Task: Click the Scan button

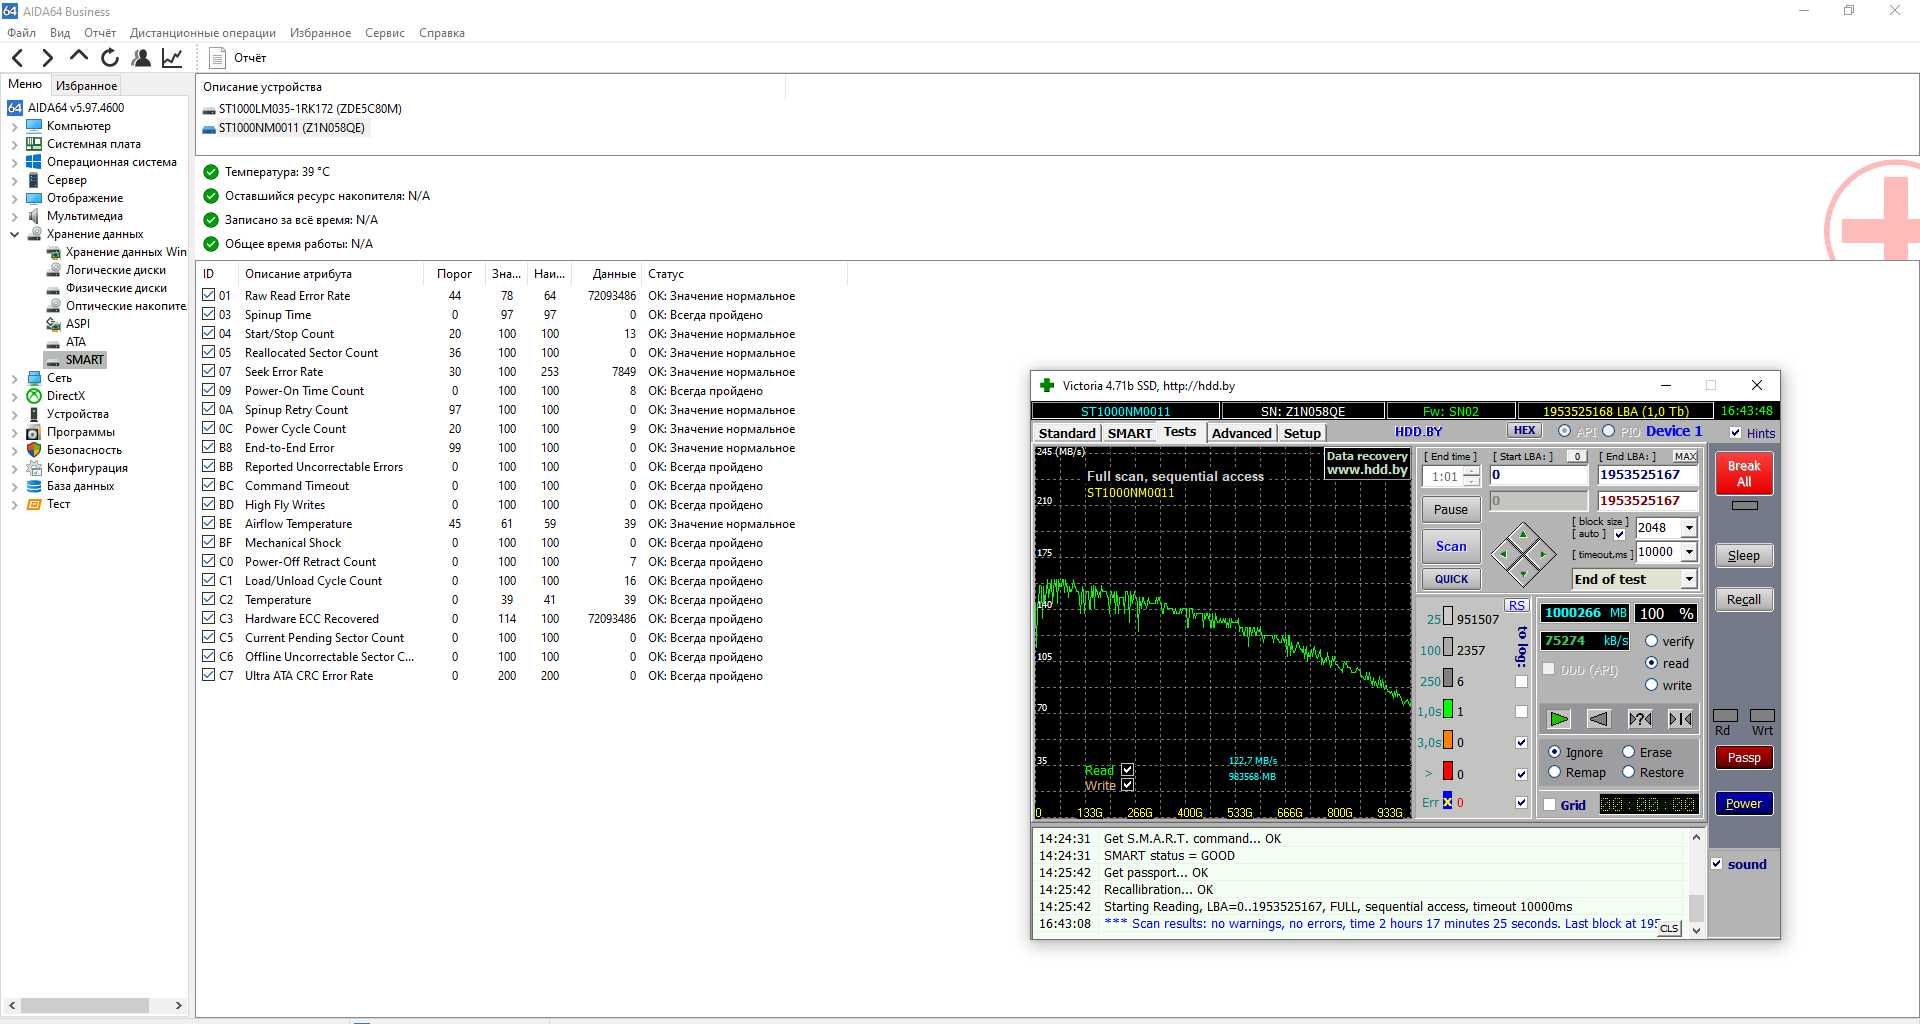Action: 1451,546
